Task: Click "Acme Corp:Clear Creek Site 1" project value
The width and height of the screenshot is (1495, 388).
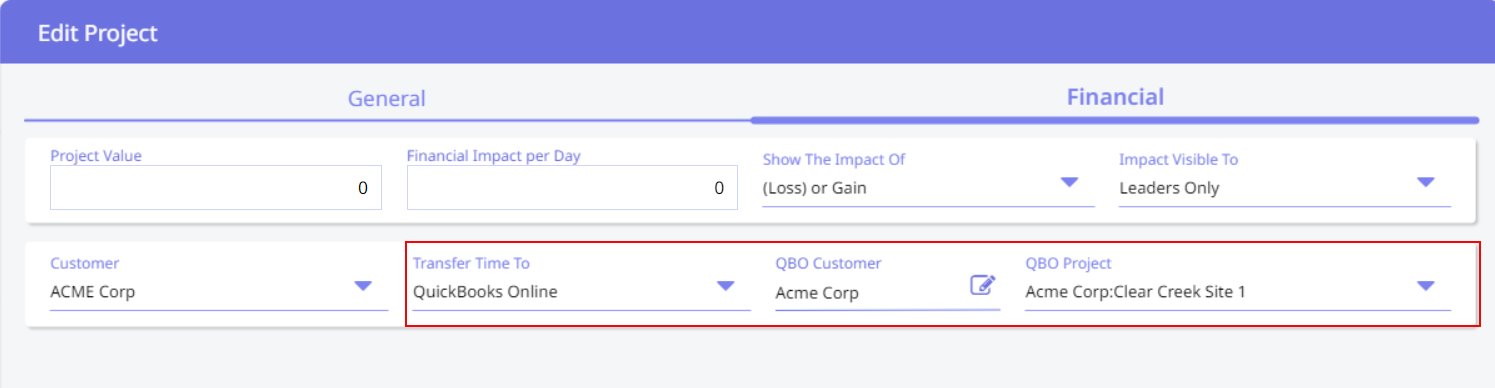Action: point(1135,292)
